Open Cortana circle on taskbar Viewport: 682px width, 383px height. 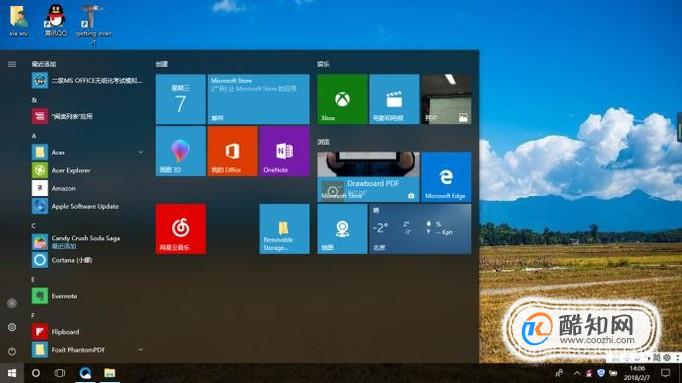point(36,373)
